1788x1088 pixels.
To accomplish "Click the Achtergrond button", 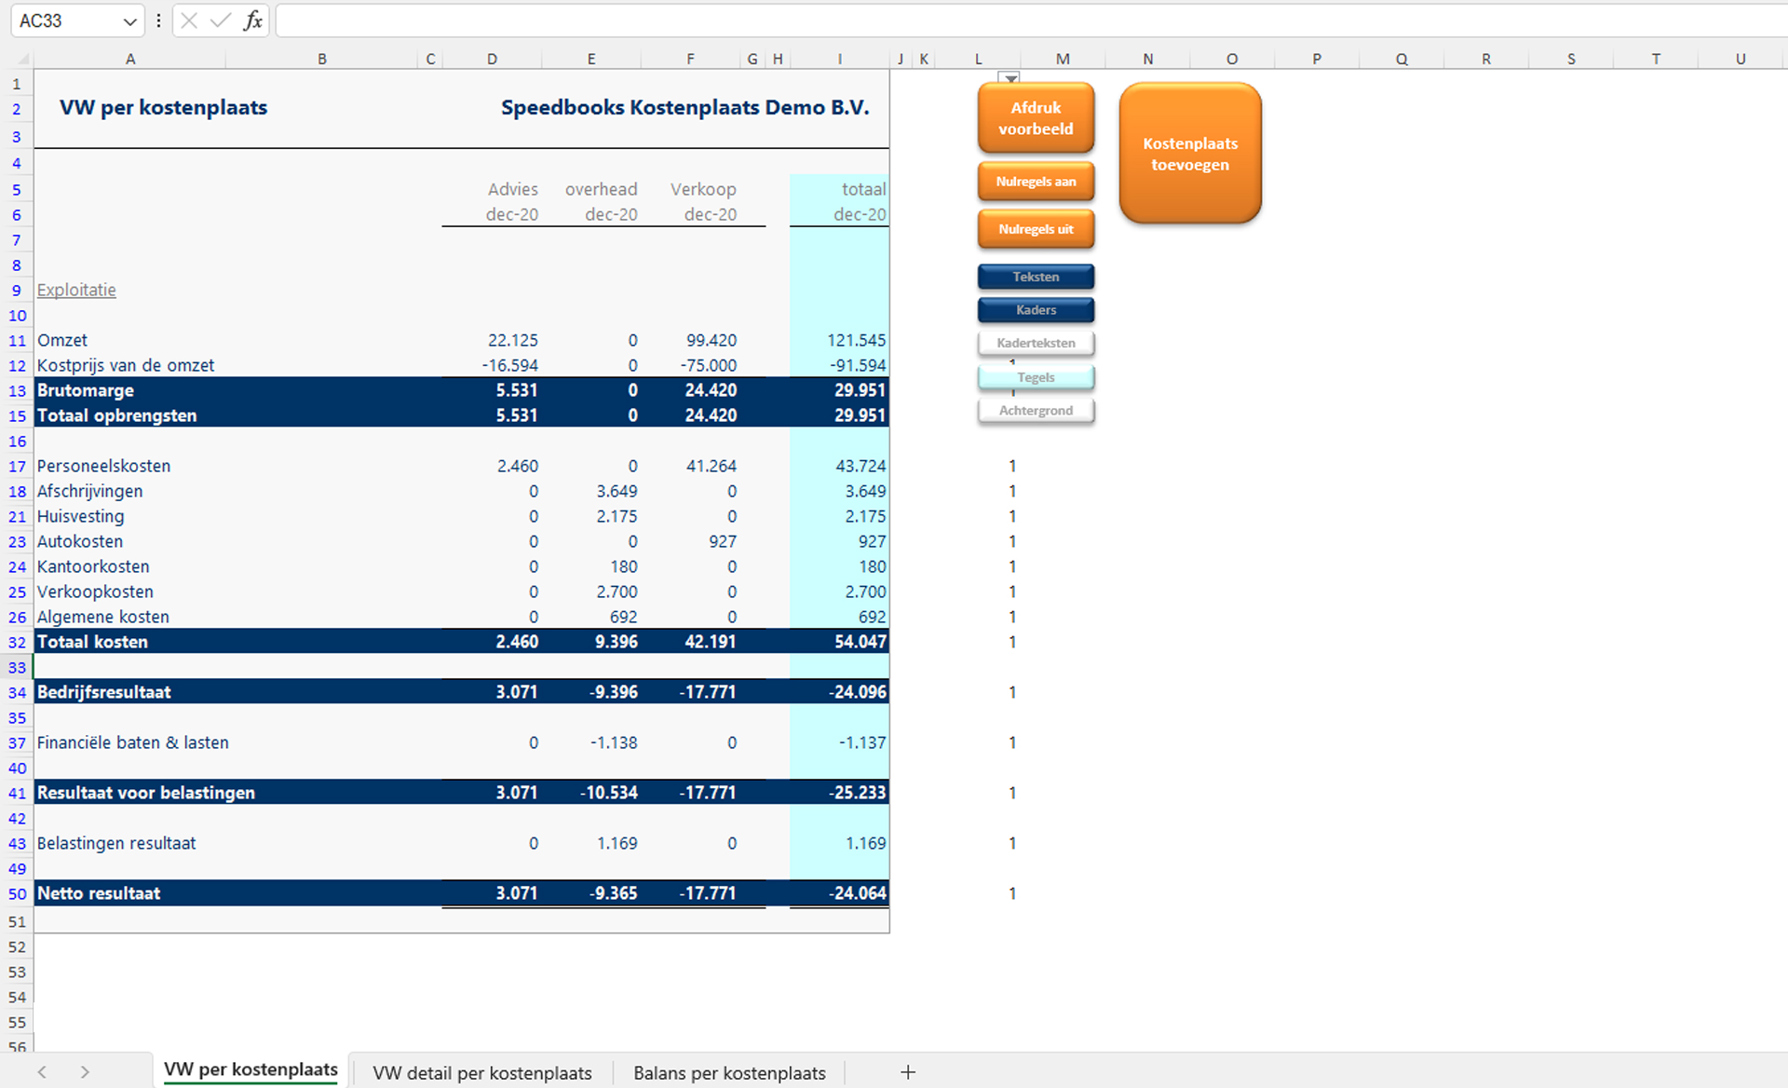I will point(1036,410).
